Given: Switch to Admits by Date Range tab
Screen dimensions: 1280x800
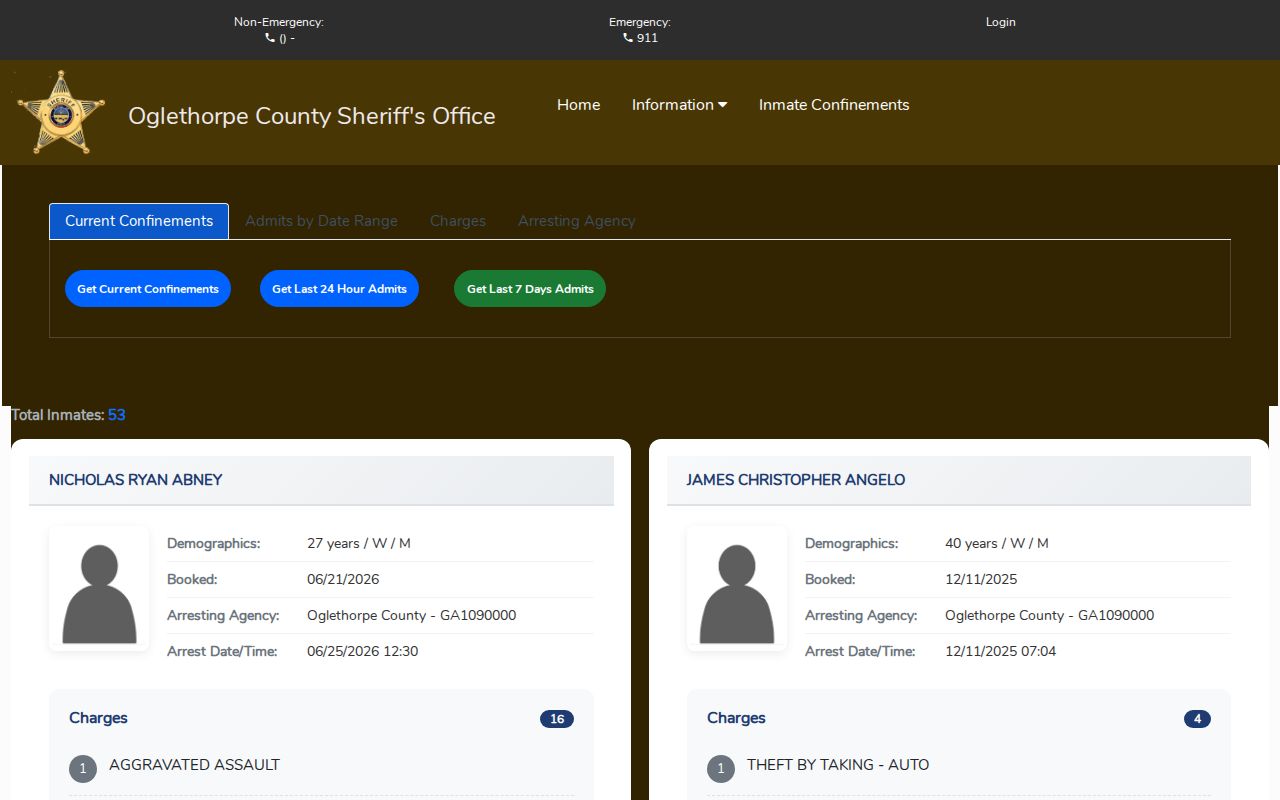Looking at the screenshot, I should (x=321, y=221).
